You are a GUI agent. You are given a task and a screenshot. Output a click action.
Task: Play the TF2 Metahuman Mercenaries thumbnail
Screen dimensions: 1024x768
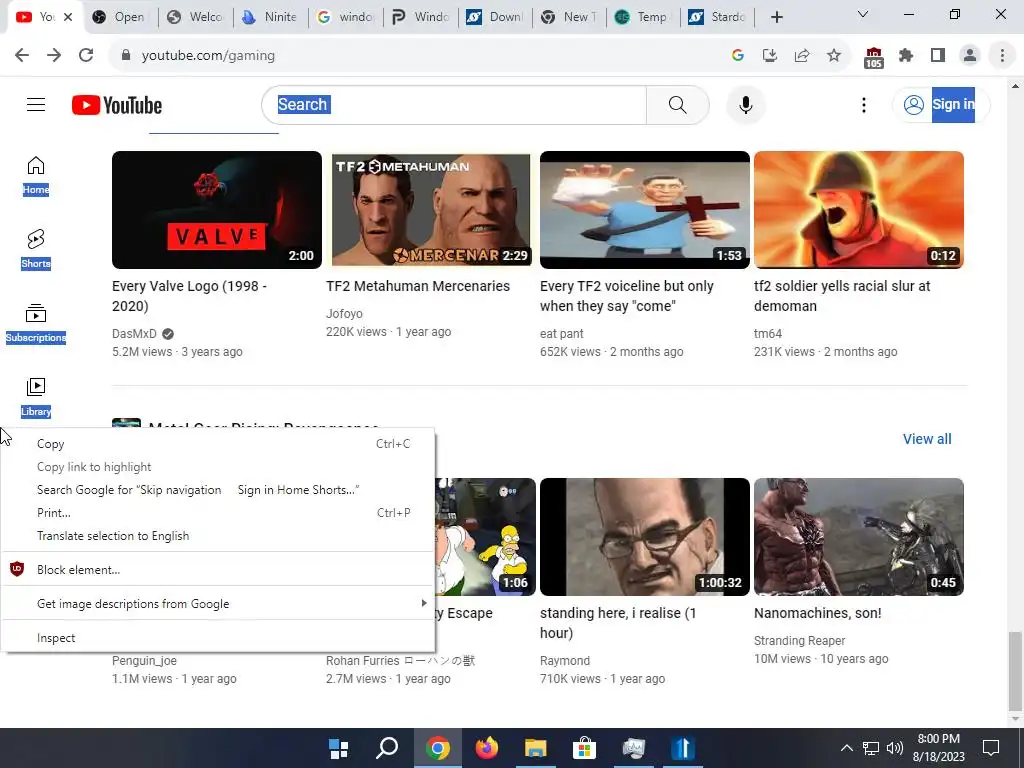coord(431,210)
